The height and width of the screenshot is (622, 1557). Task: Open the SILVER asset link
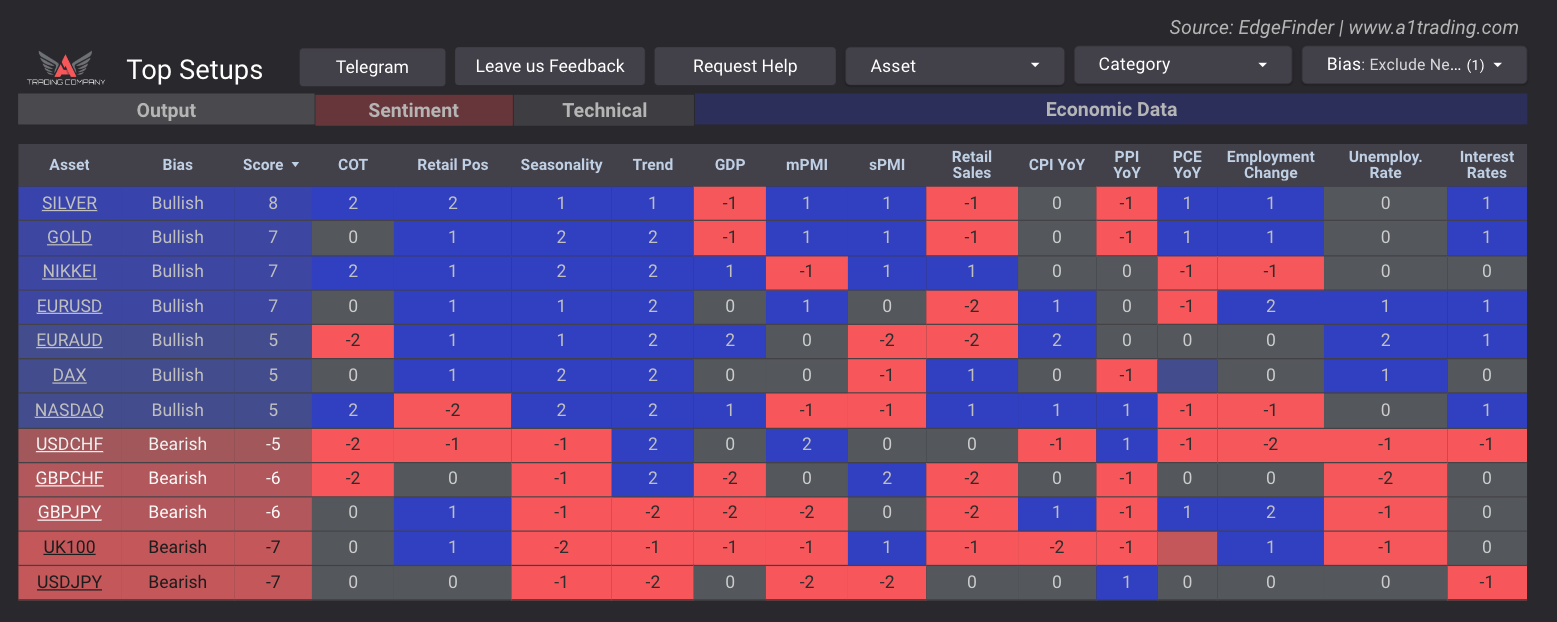69,203
